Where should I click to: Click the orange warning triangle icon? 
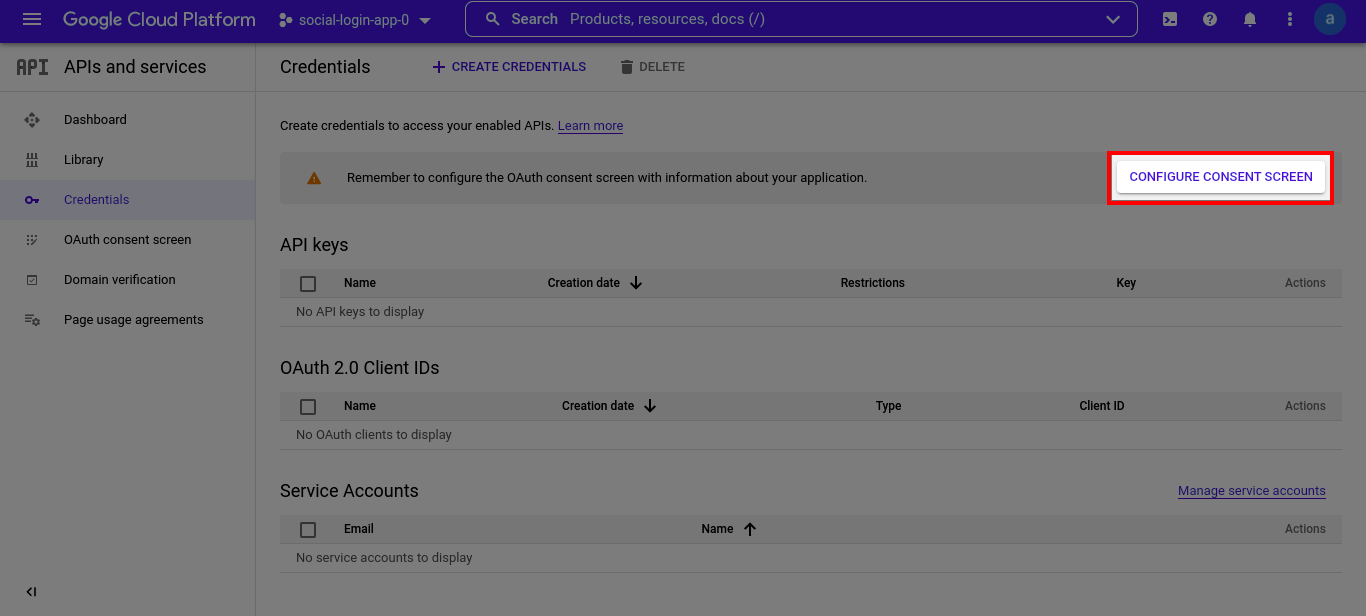click(x=314, y=178)
